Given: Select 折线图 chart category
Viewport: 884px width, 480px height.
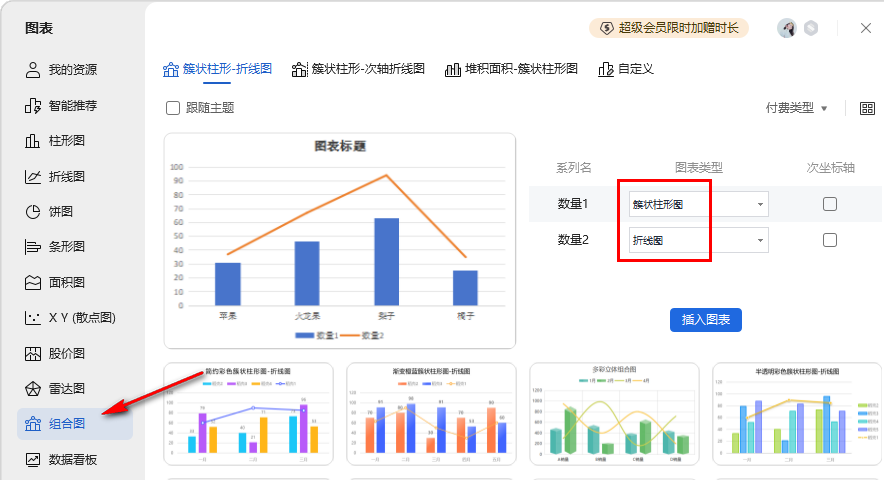Looking at the screenshot, I should (x=55, y=177).
